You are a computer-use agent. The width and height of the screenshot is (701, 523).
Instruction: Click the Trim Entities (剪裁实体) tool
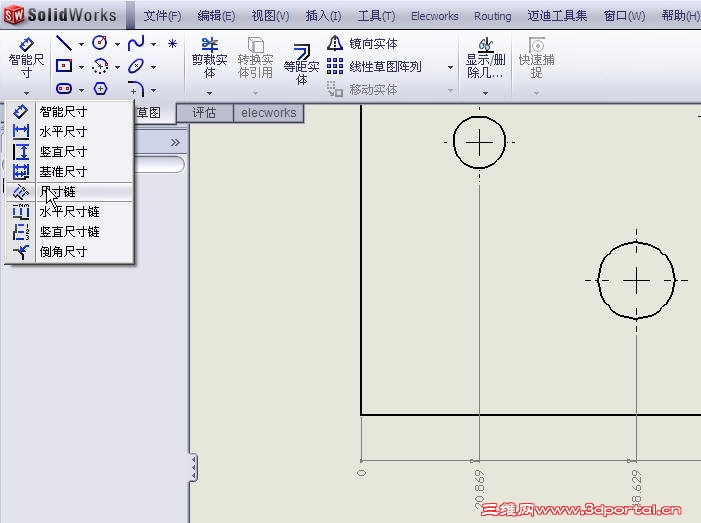[209, 58]
